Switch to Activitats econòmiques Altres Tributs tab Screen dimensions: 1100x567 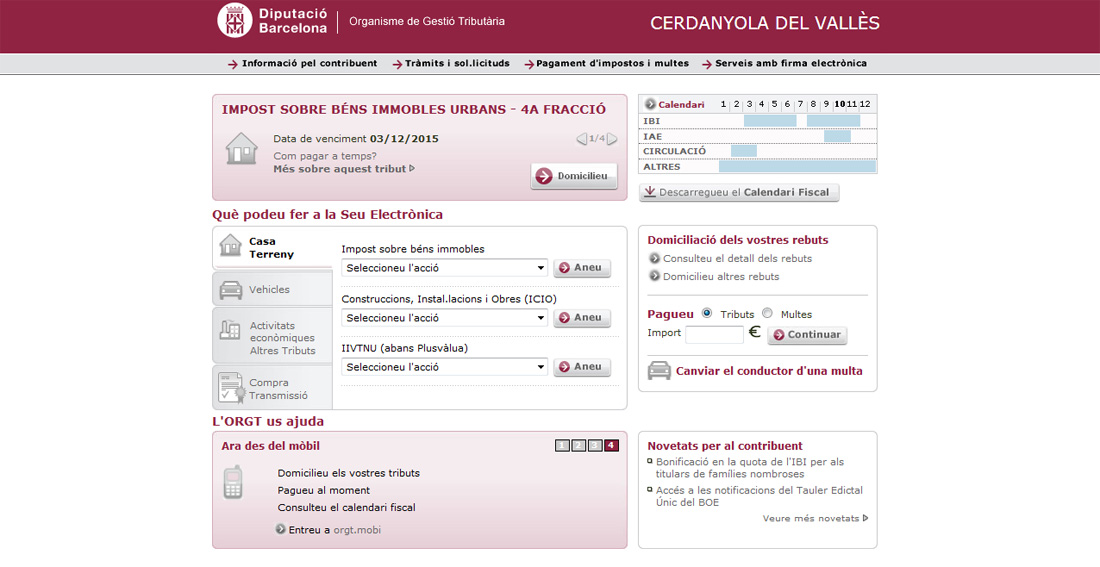[272, 336]
